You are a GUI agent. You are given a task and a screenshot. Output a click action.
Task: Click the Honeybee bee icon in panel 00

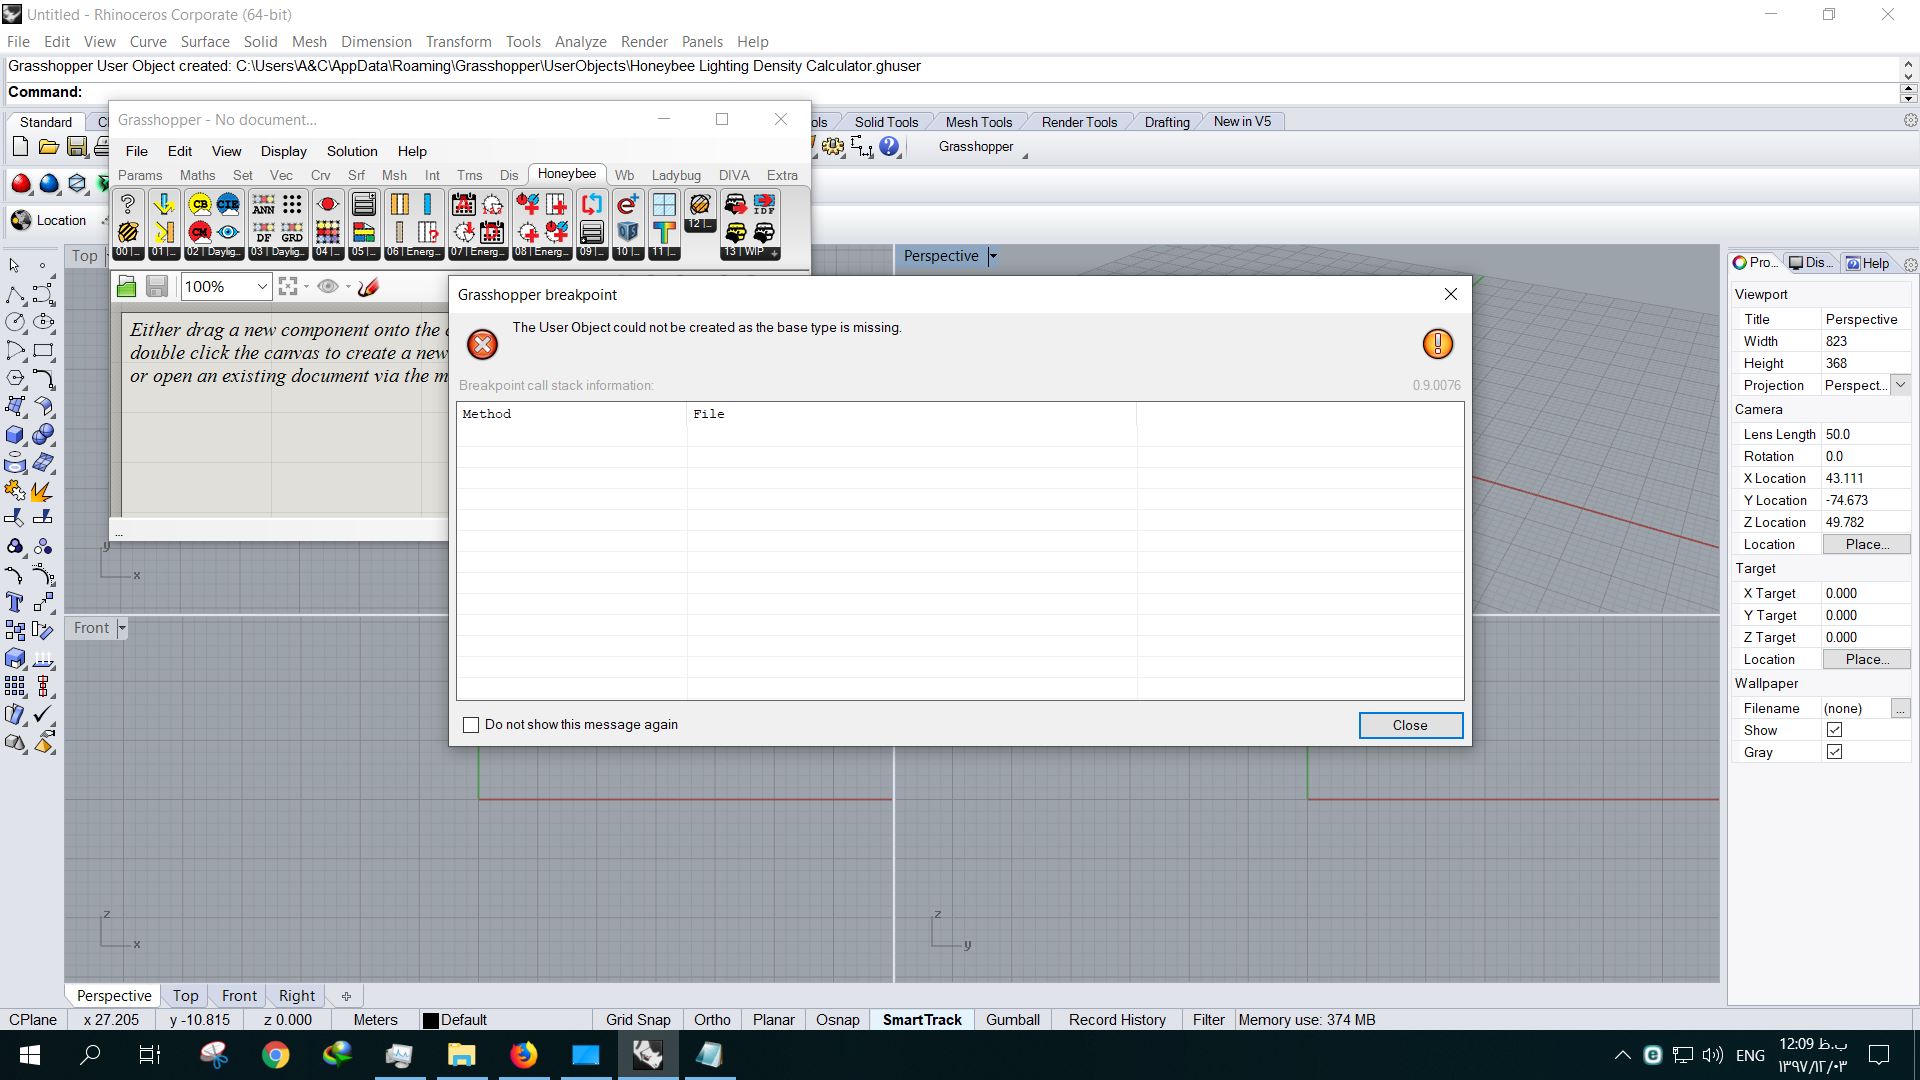128,232
